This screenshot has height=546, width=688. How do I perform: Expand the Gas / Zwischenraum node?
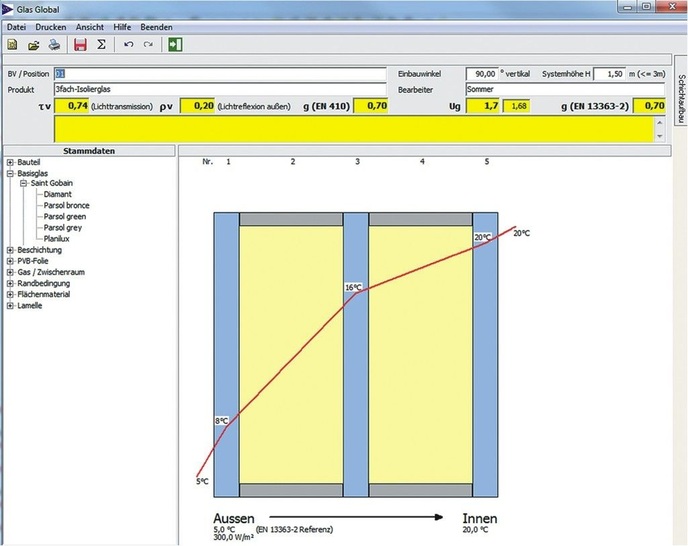[x=10, y=272]
